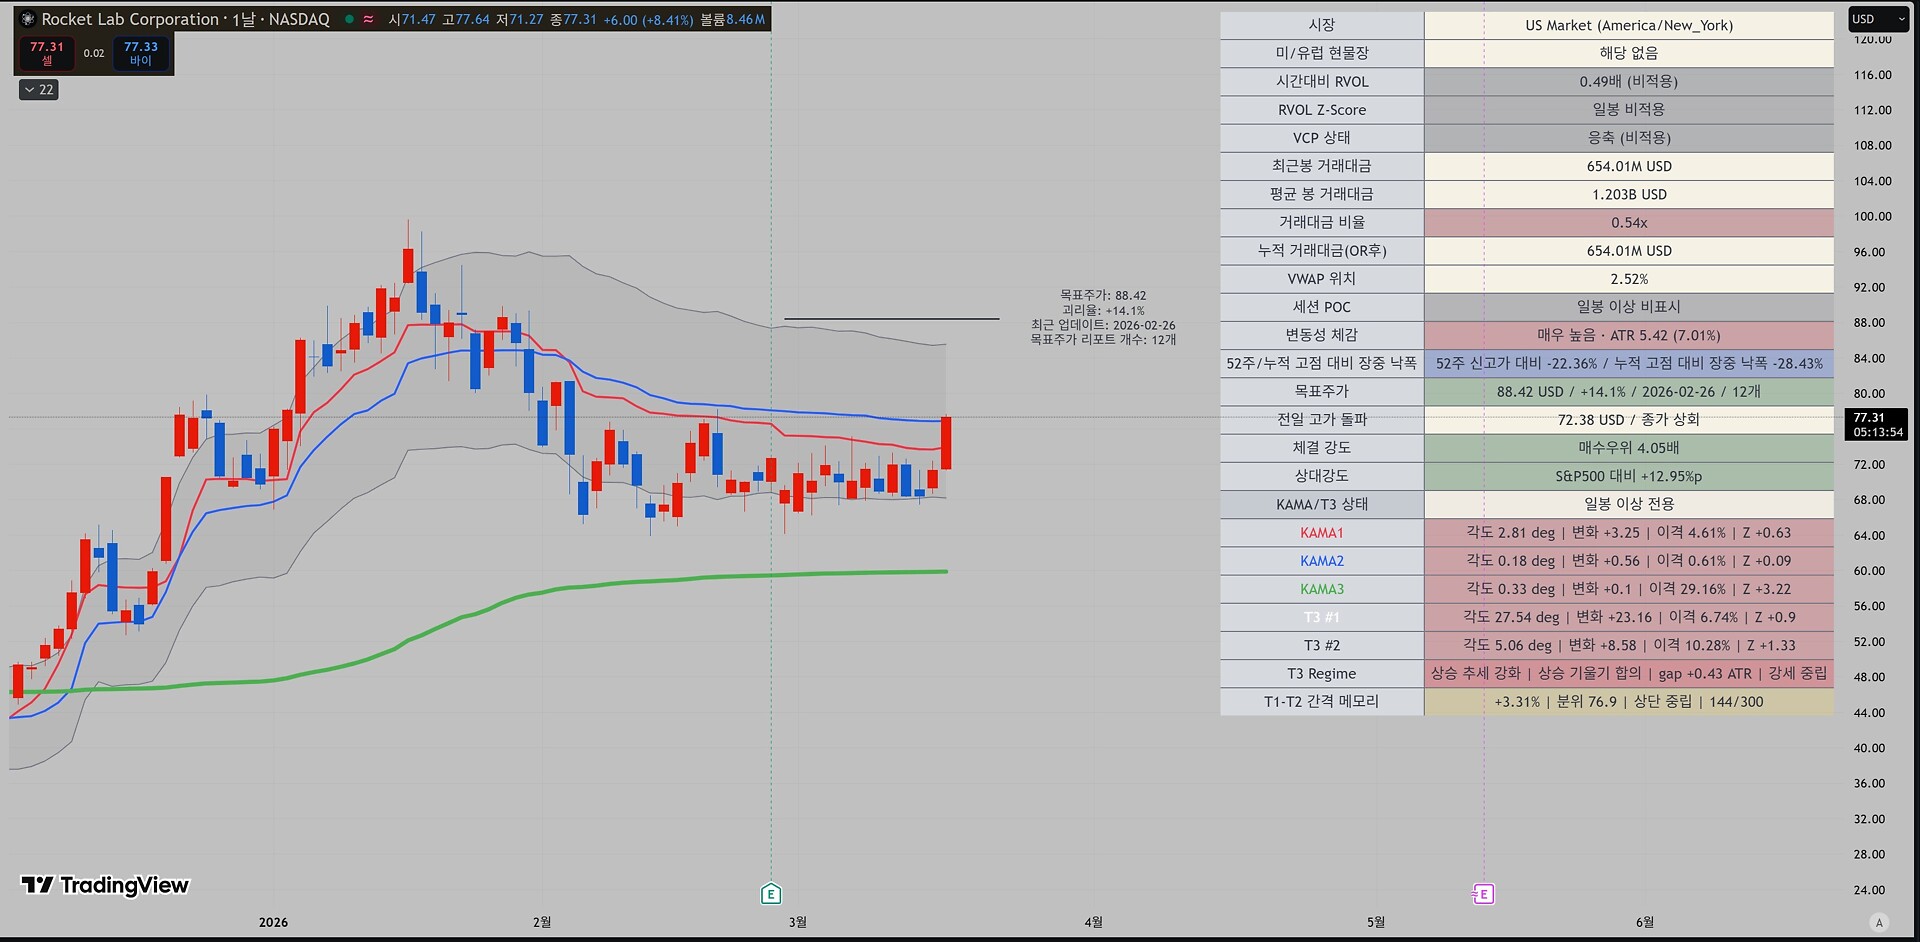The height and width of the screenshot is (942, 1920).
Task: Click the +3.31% | 분위 76.9 cell
Action: pyautogui.click(x=1629, y=702)
